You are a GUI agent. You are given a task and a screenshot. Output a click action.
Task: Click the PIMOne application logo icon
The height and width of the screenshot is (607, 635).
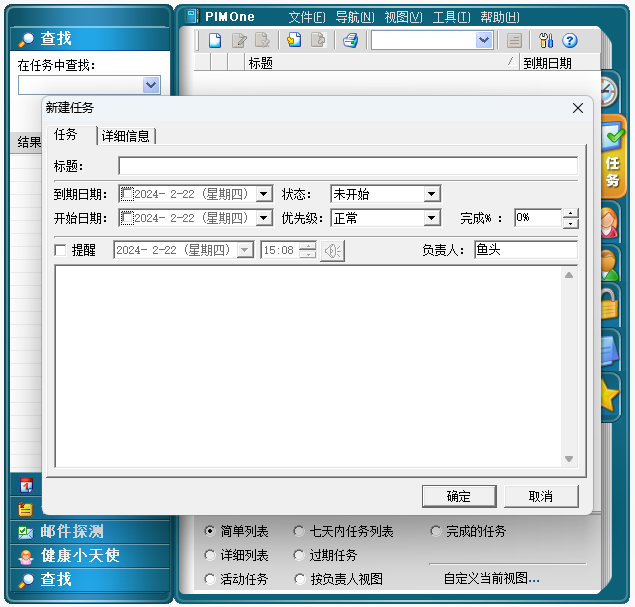click(x=192, y=16)
